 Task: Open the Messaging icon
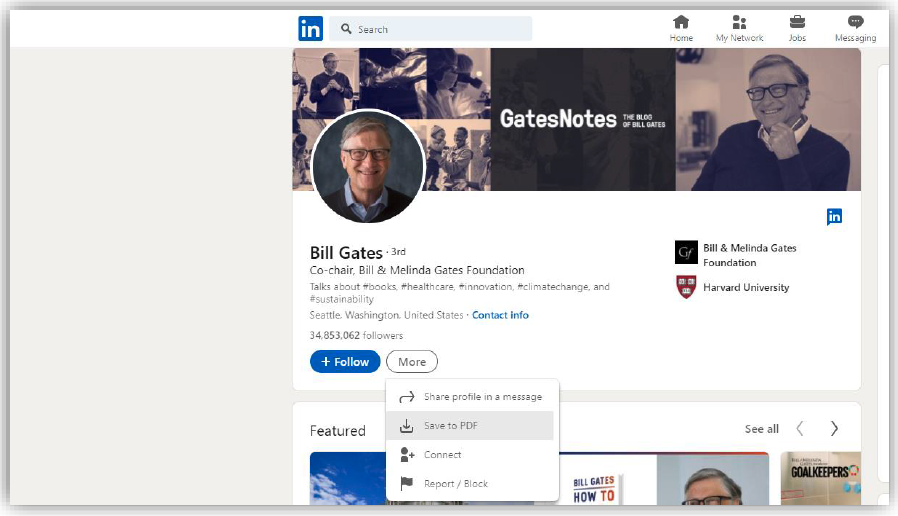(x=855, y=22)
